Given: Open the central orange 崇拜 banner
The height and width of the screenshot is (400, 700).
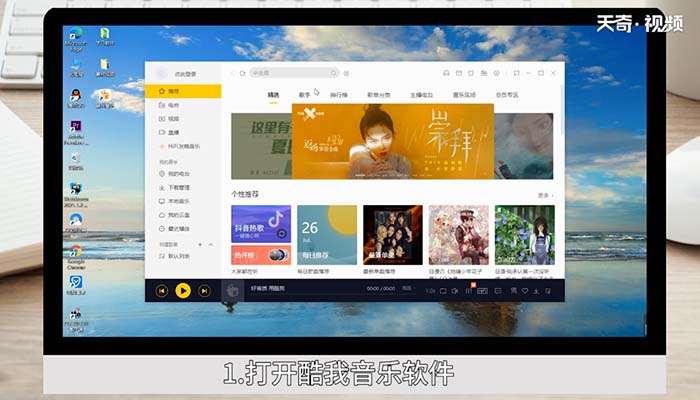Looking at the screenshot, I should 393,141.
